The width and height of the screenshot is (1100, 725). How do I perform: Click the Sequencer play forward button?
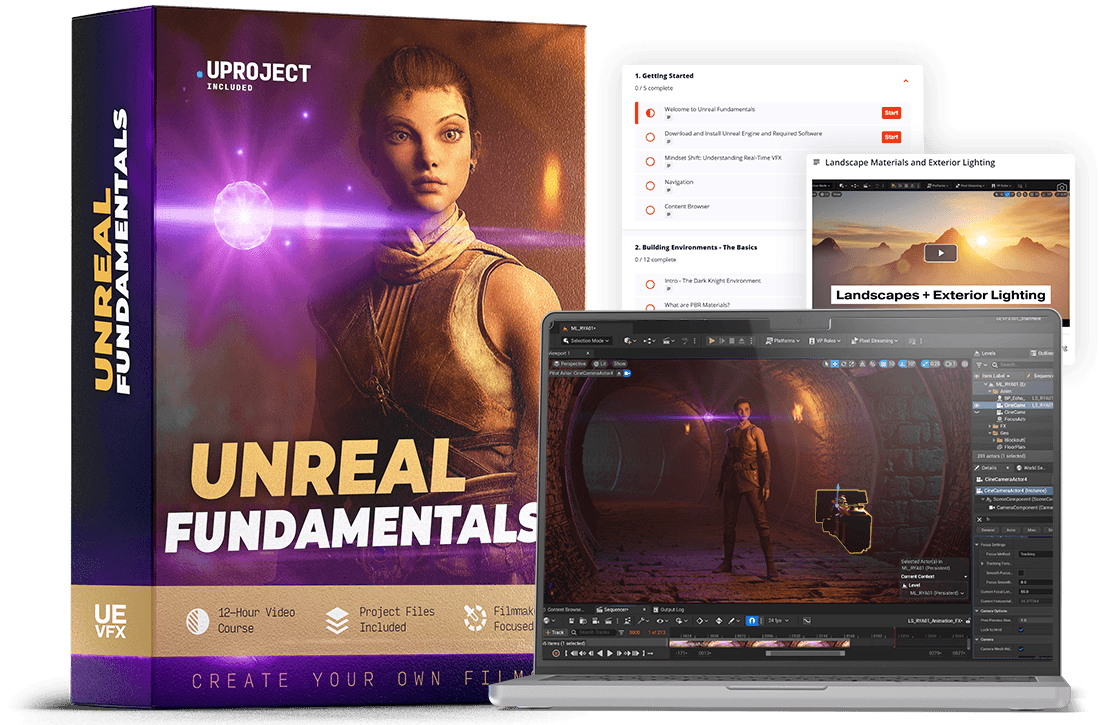point(610,653)
